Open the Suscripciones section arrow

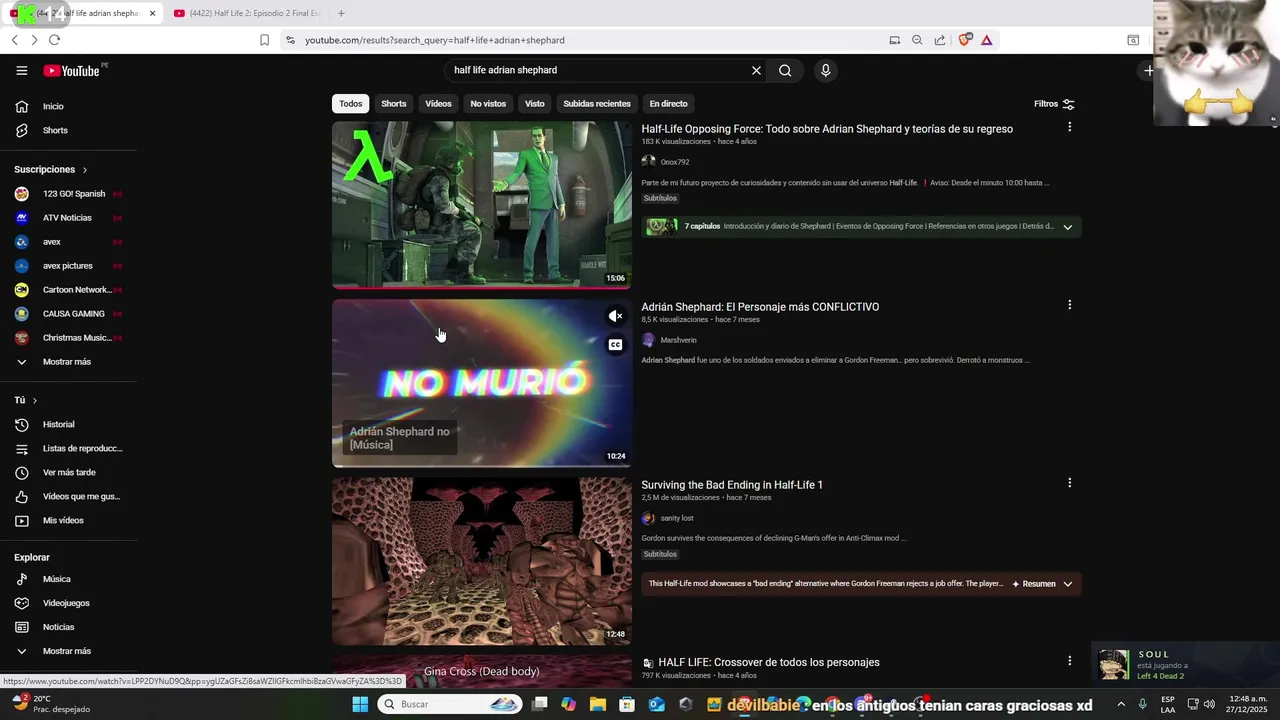tap(84, 170)
